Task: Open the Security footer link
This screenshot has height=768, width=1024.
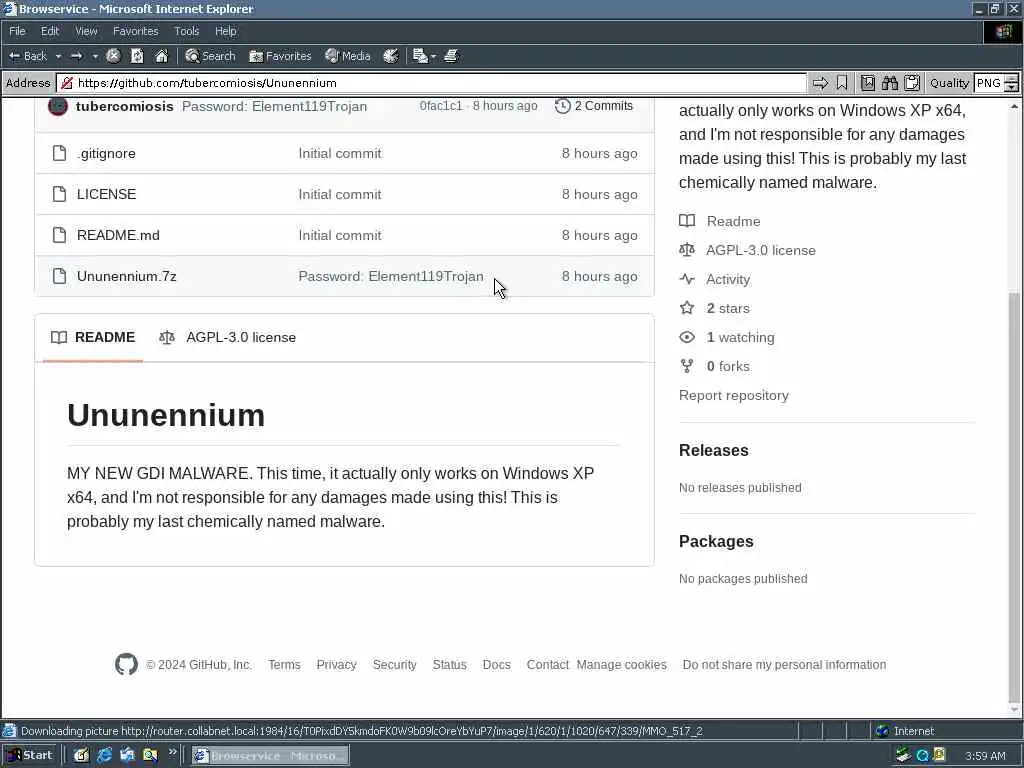Action: click(394, 665)
